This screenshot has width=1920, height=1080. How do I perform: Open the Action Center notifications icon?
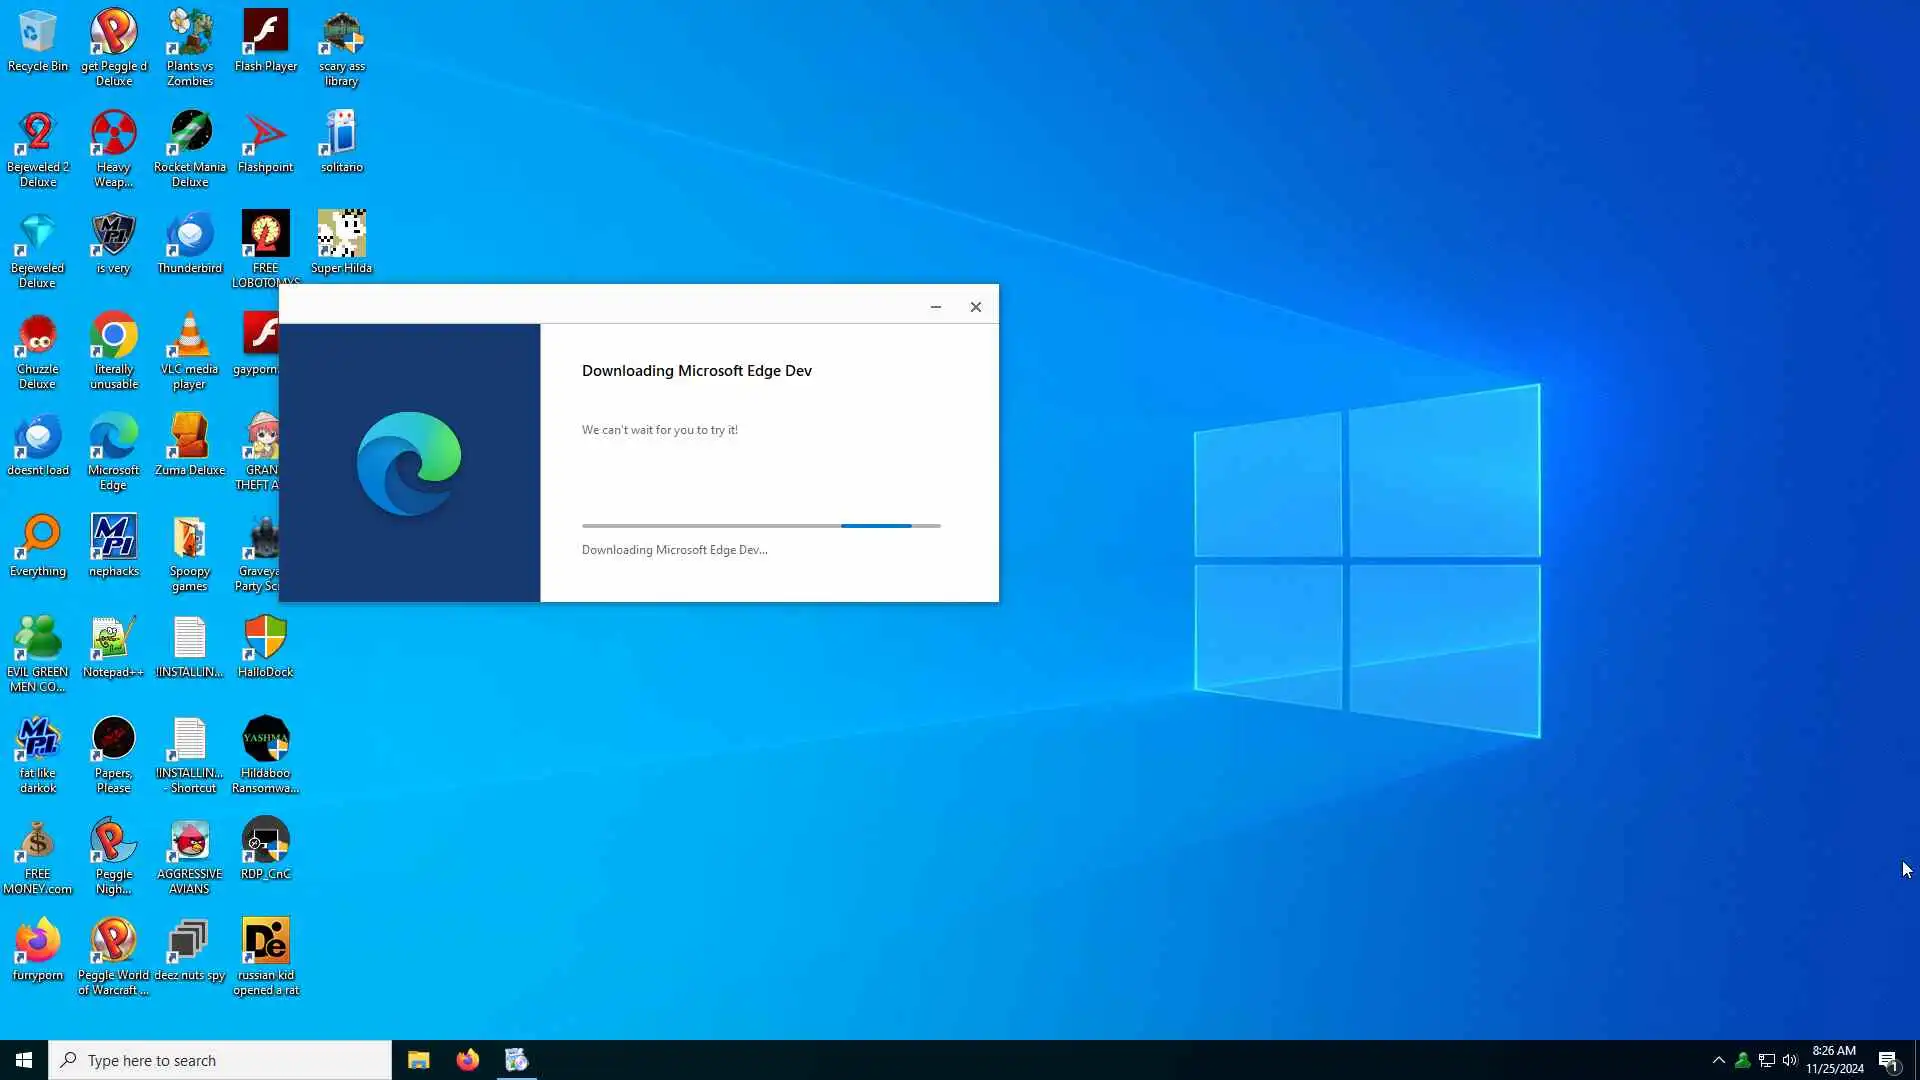pos(1888,1060)
